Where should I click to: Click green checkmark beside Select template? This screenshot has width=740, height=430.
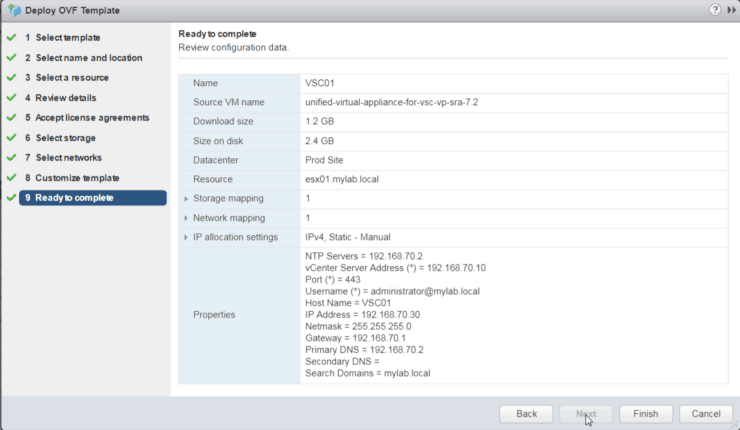coord(10,38)
